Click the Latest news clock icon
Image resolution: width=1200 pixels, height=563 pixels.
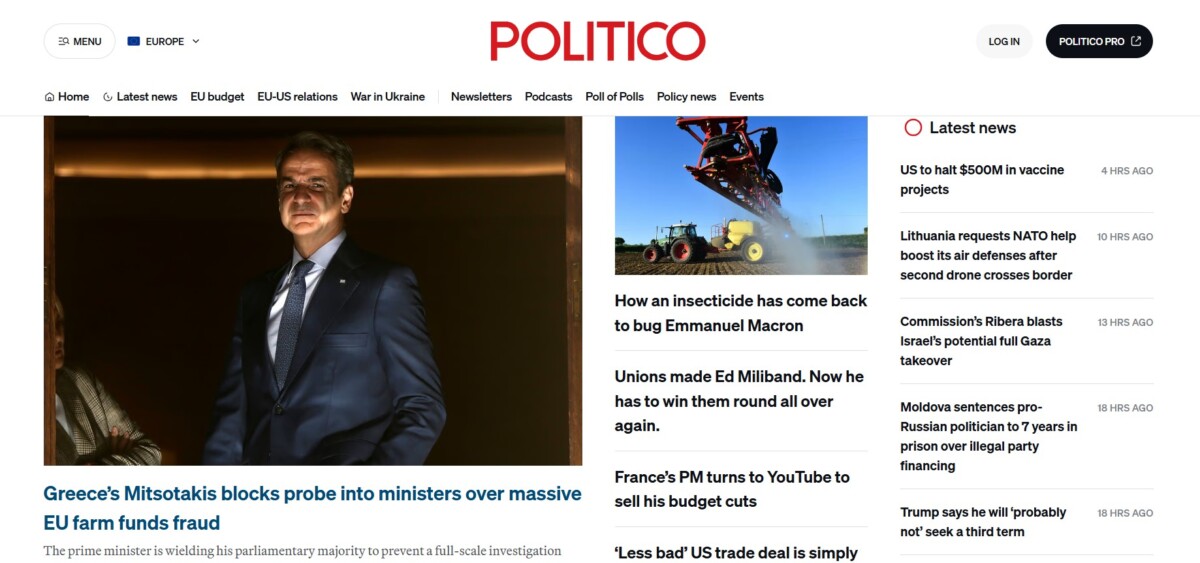(x=108, y=97)
